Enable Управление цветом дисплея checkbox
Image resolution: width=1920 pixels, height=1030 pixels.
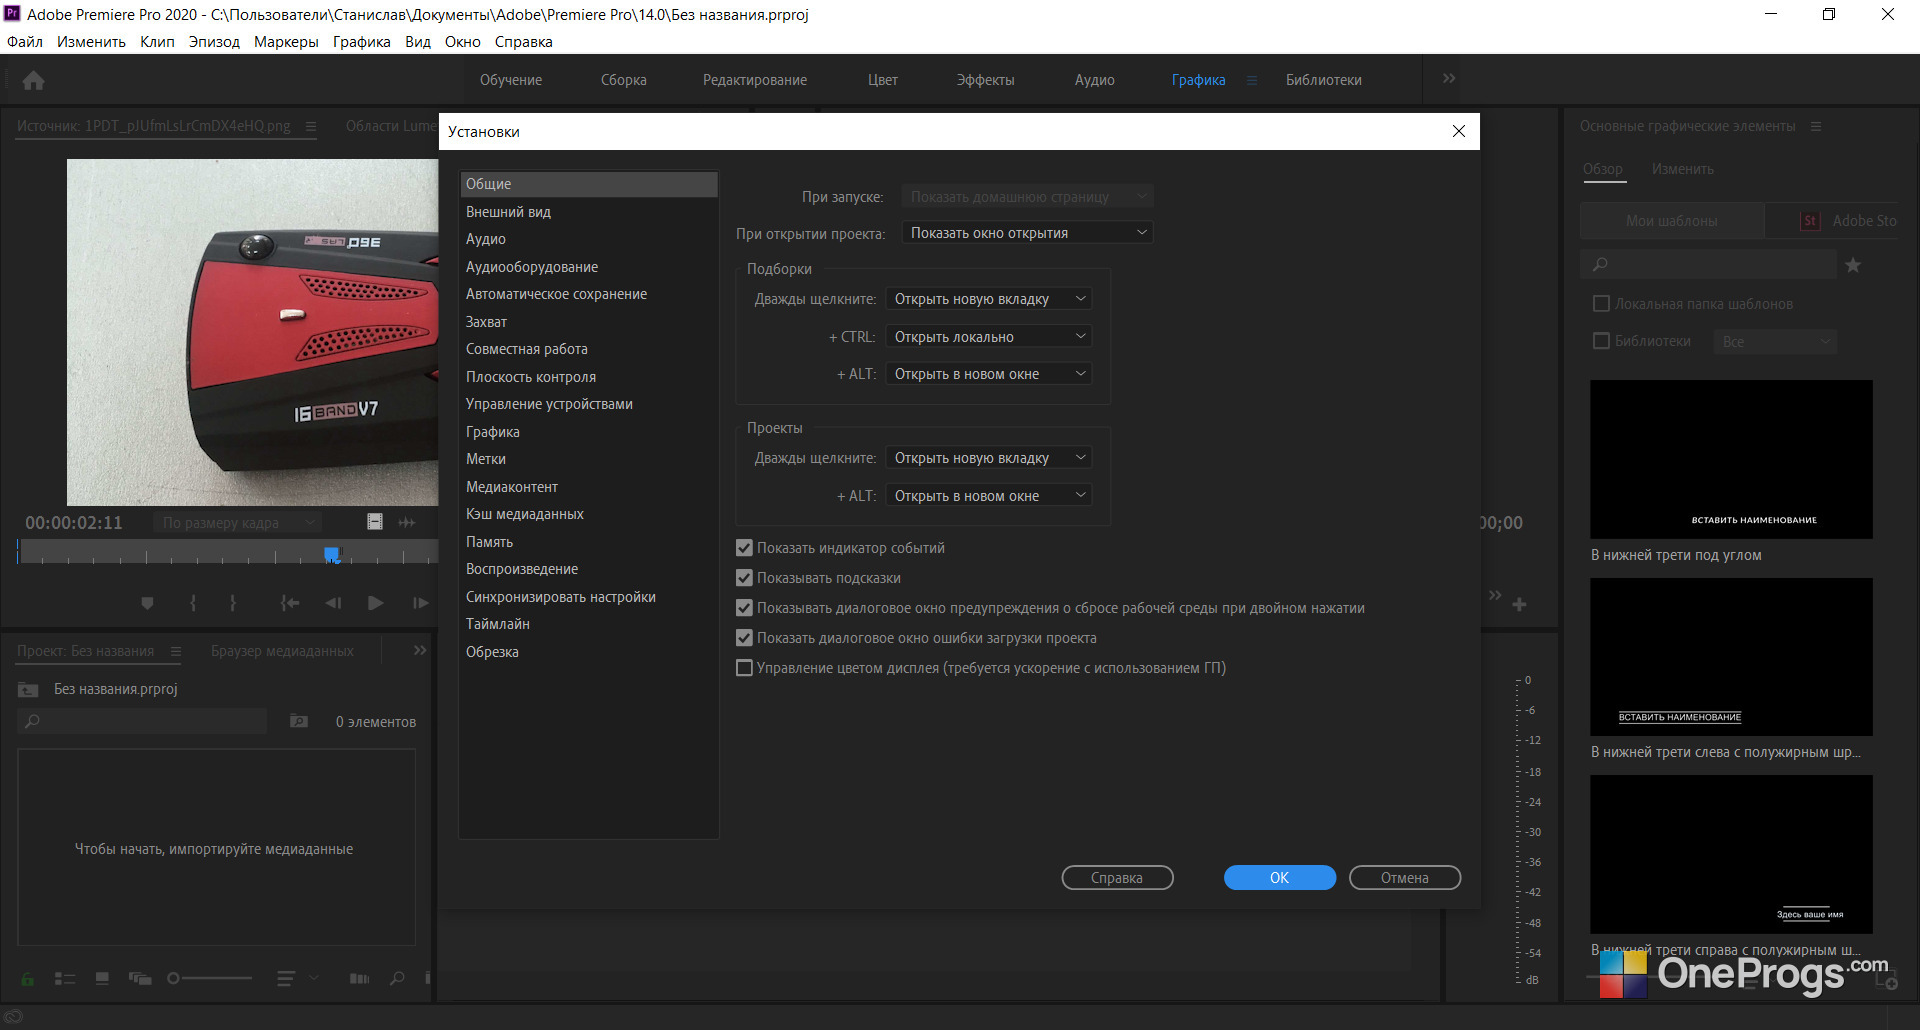tap(744, 668)
